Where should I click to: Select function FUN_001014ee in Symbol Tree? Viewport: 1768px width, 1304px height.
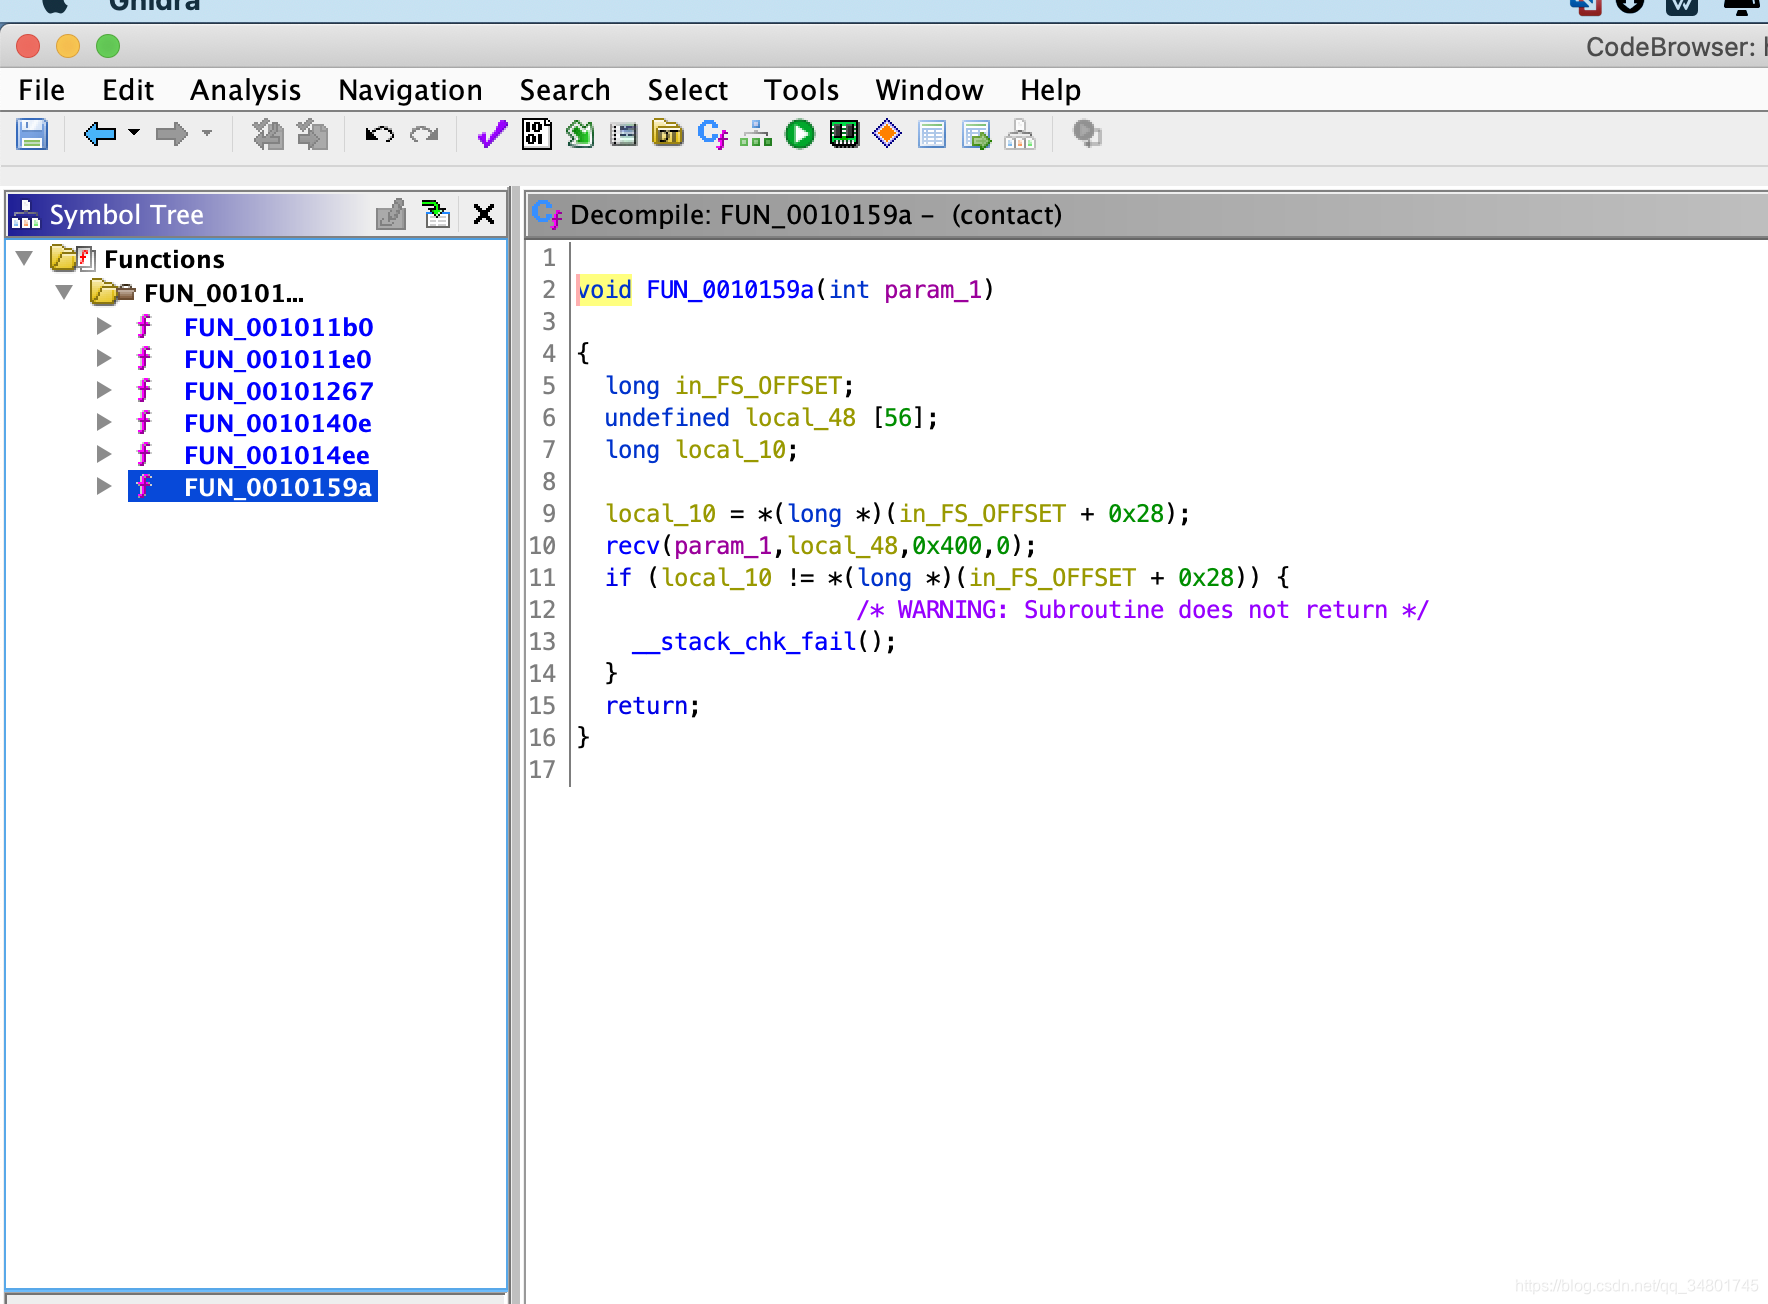(x=277, y=455)
